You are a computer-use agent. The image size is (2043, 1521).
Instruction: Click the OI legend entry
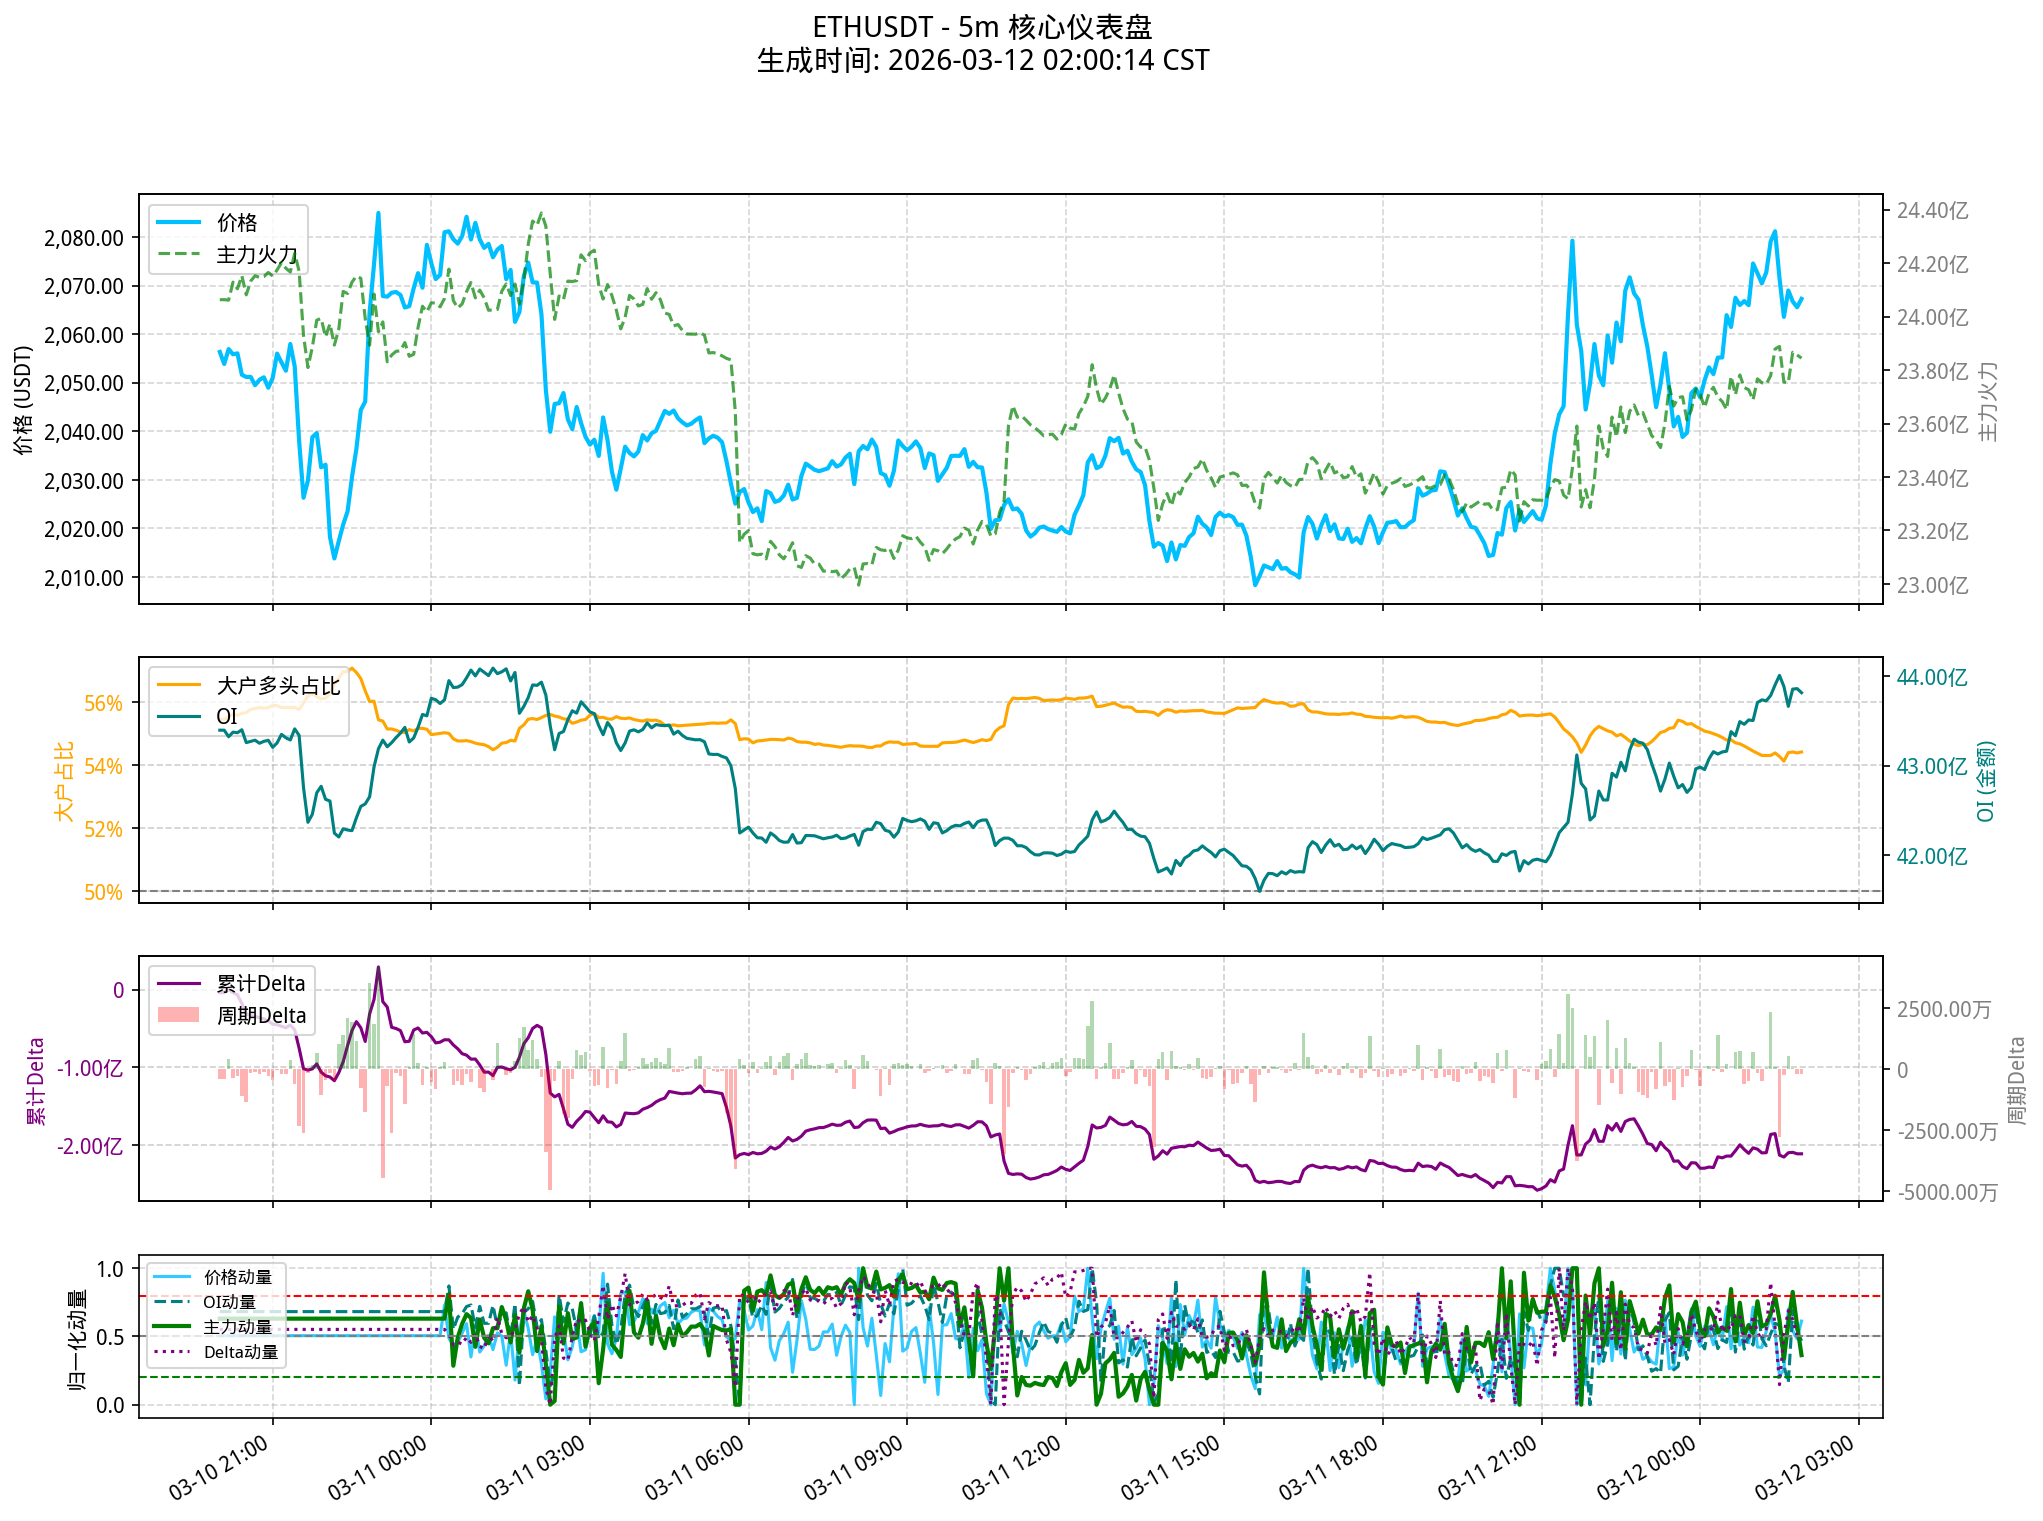226,717
